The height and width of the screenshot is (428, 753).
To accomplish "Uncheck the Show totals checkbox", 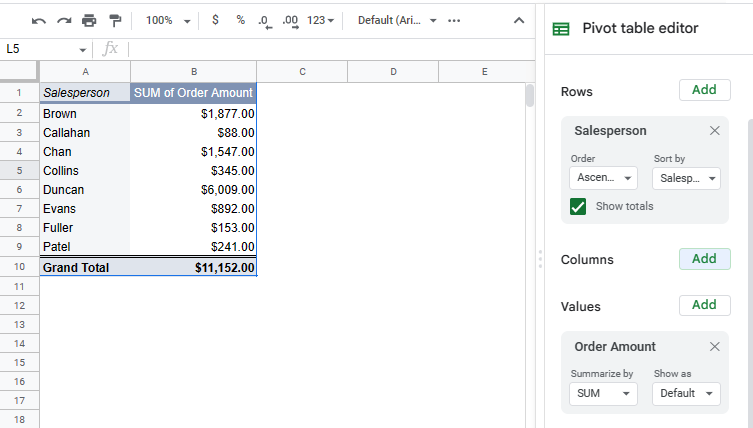I will (578, 206).
